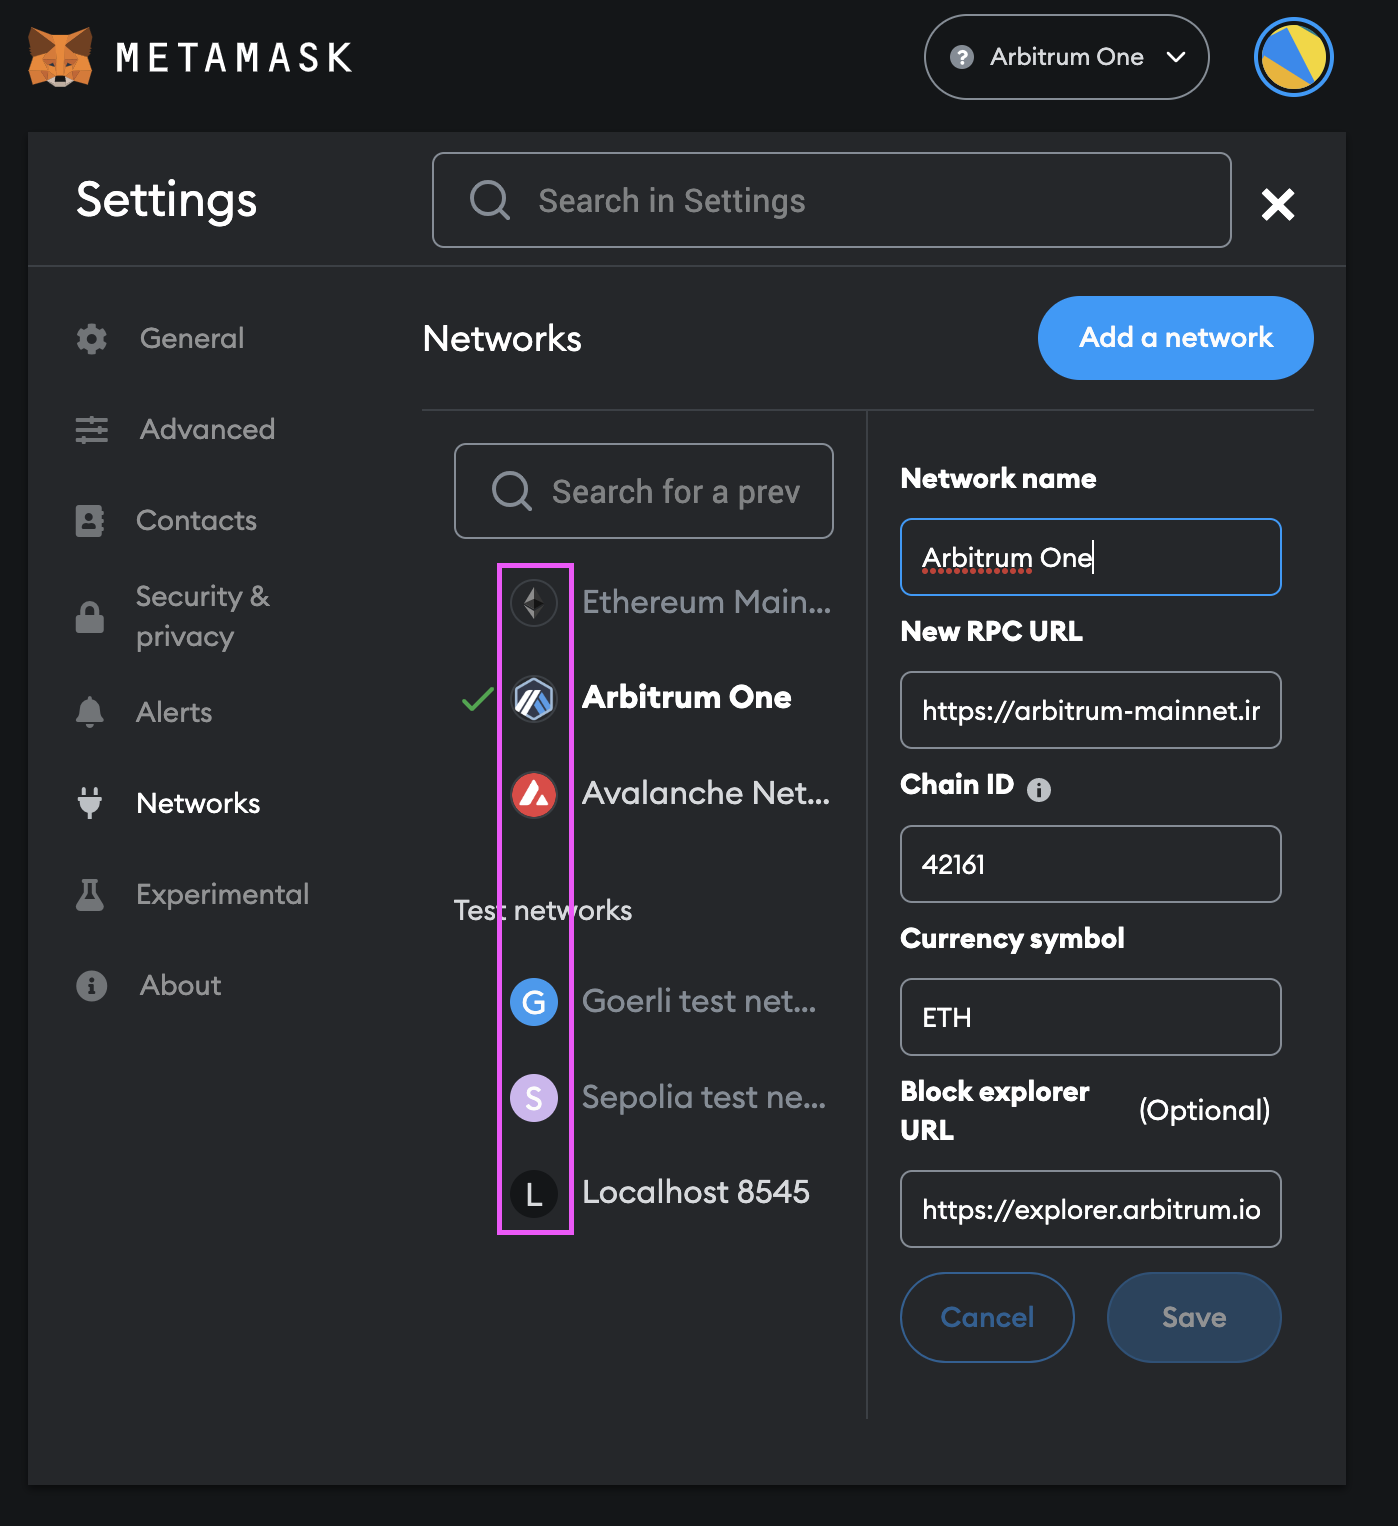Click the Chain ID info icon
Viewport: 1398px width, 1526px height.
tap(1039, 789)
